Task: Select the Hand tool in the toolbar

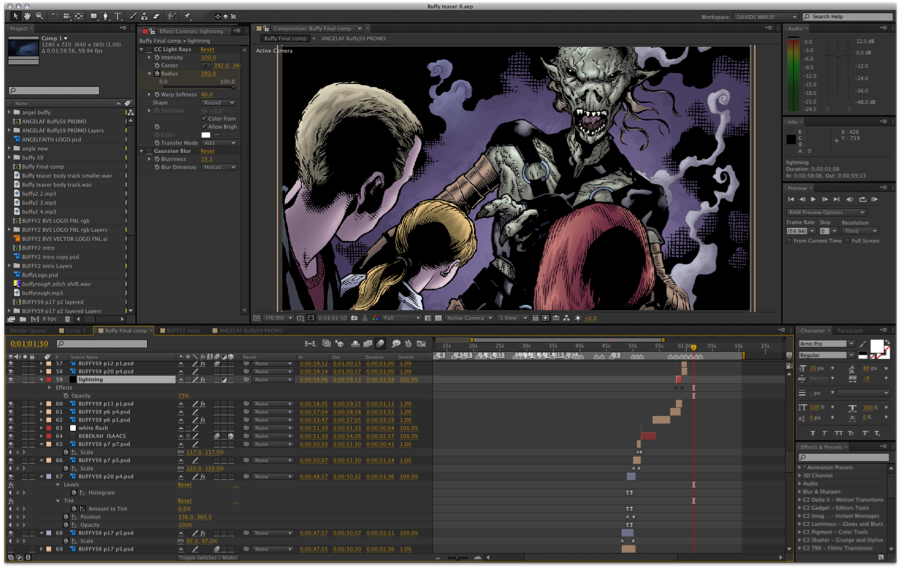Action: pos(25,16)
